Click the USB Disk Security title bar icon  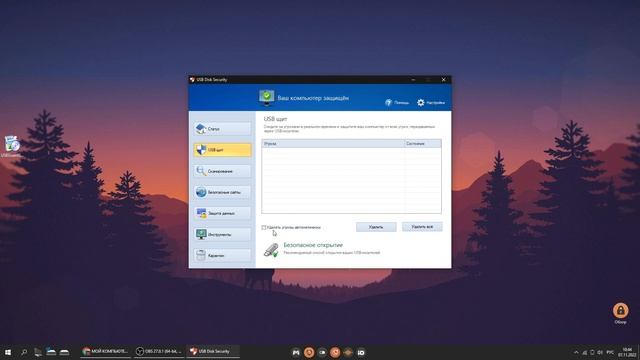pyautogui.click(x=192, y=80)
